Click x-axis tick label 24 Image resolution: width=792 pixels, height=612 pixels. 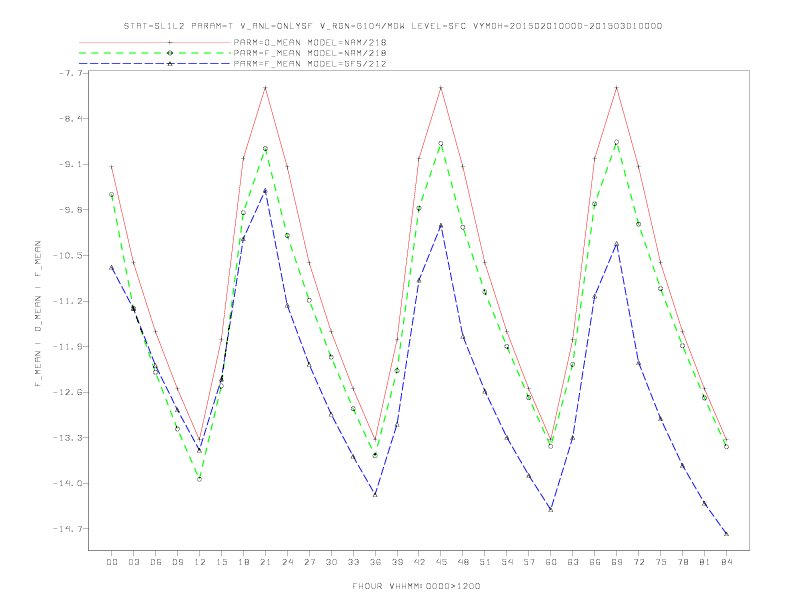[287, 562]
